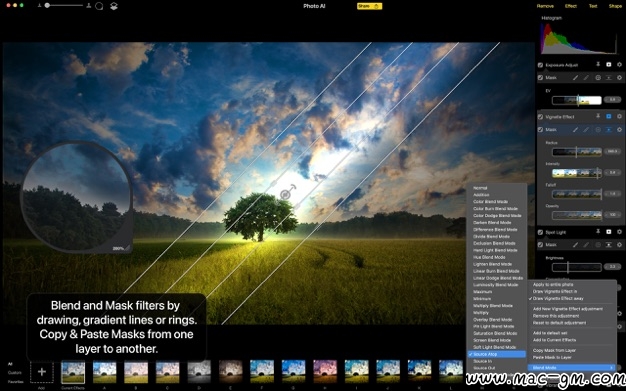Click the gear icon on Vignette Effect row
This screenshot has height=391, width=626.
tap(619, 117)
